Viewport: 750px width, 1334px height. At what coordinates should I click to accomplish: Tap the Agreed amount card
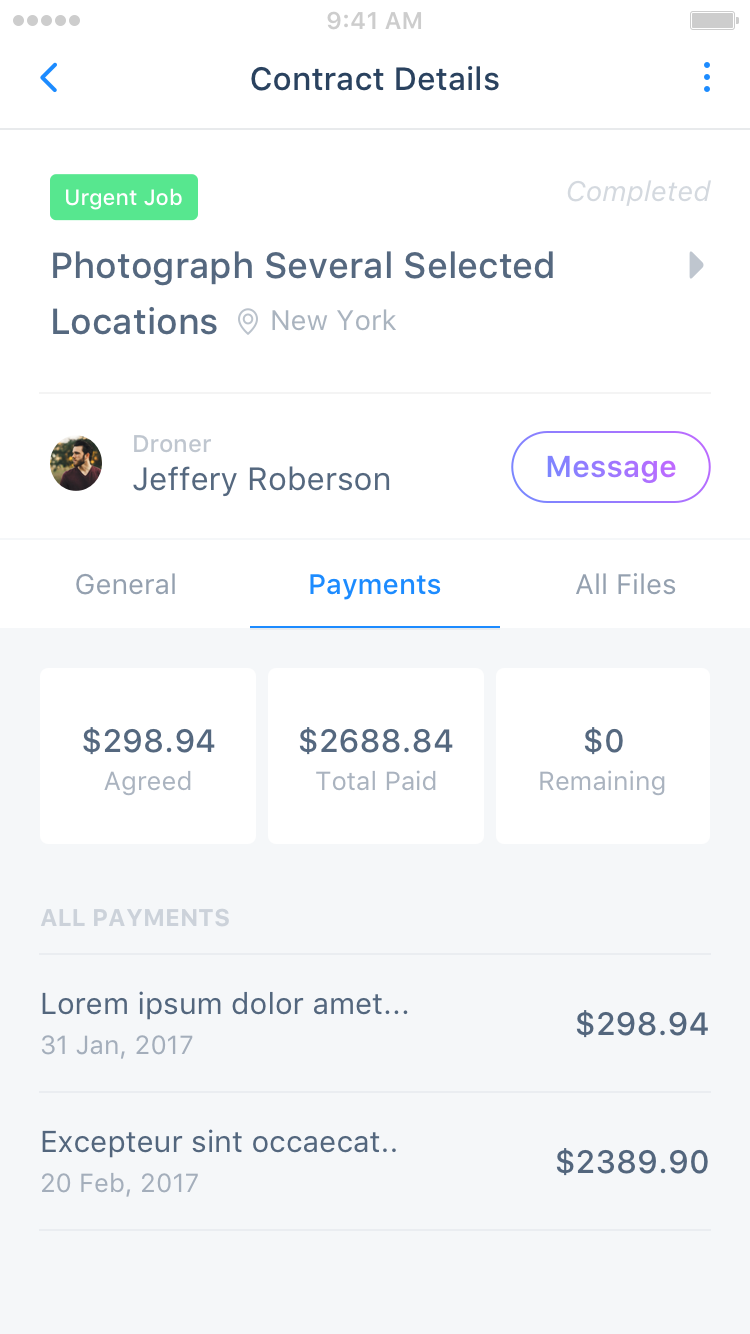[148, 756]
